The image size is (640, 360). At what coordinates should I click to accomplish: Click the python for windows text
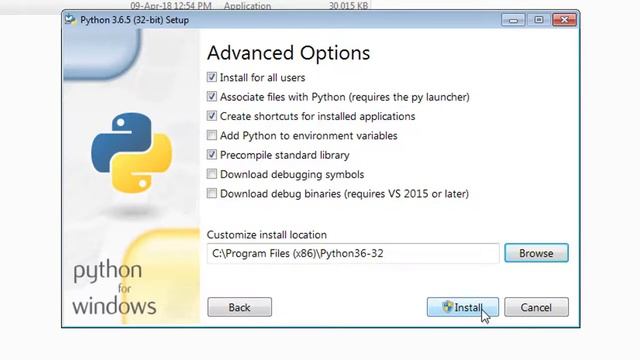(x=114, y=288)
